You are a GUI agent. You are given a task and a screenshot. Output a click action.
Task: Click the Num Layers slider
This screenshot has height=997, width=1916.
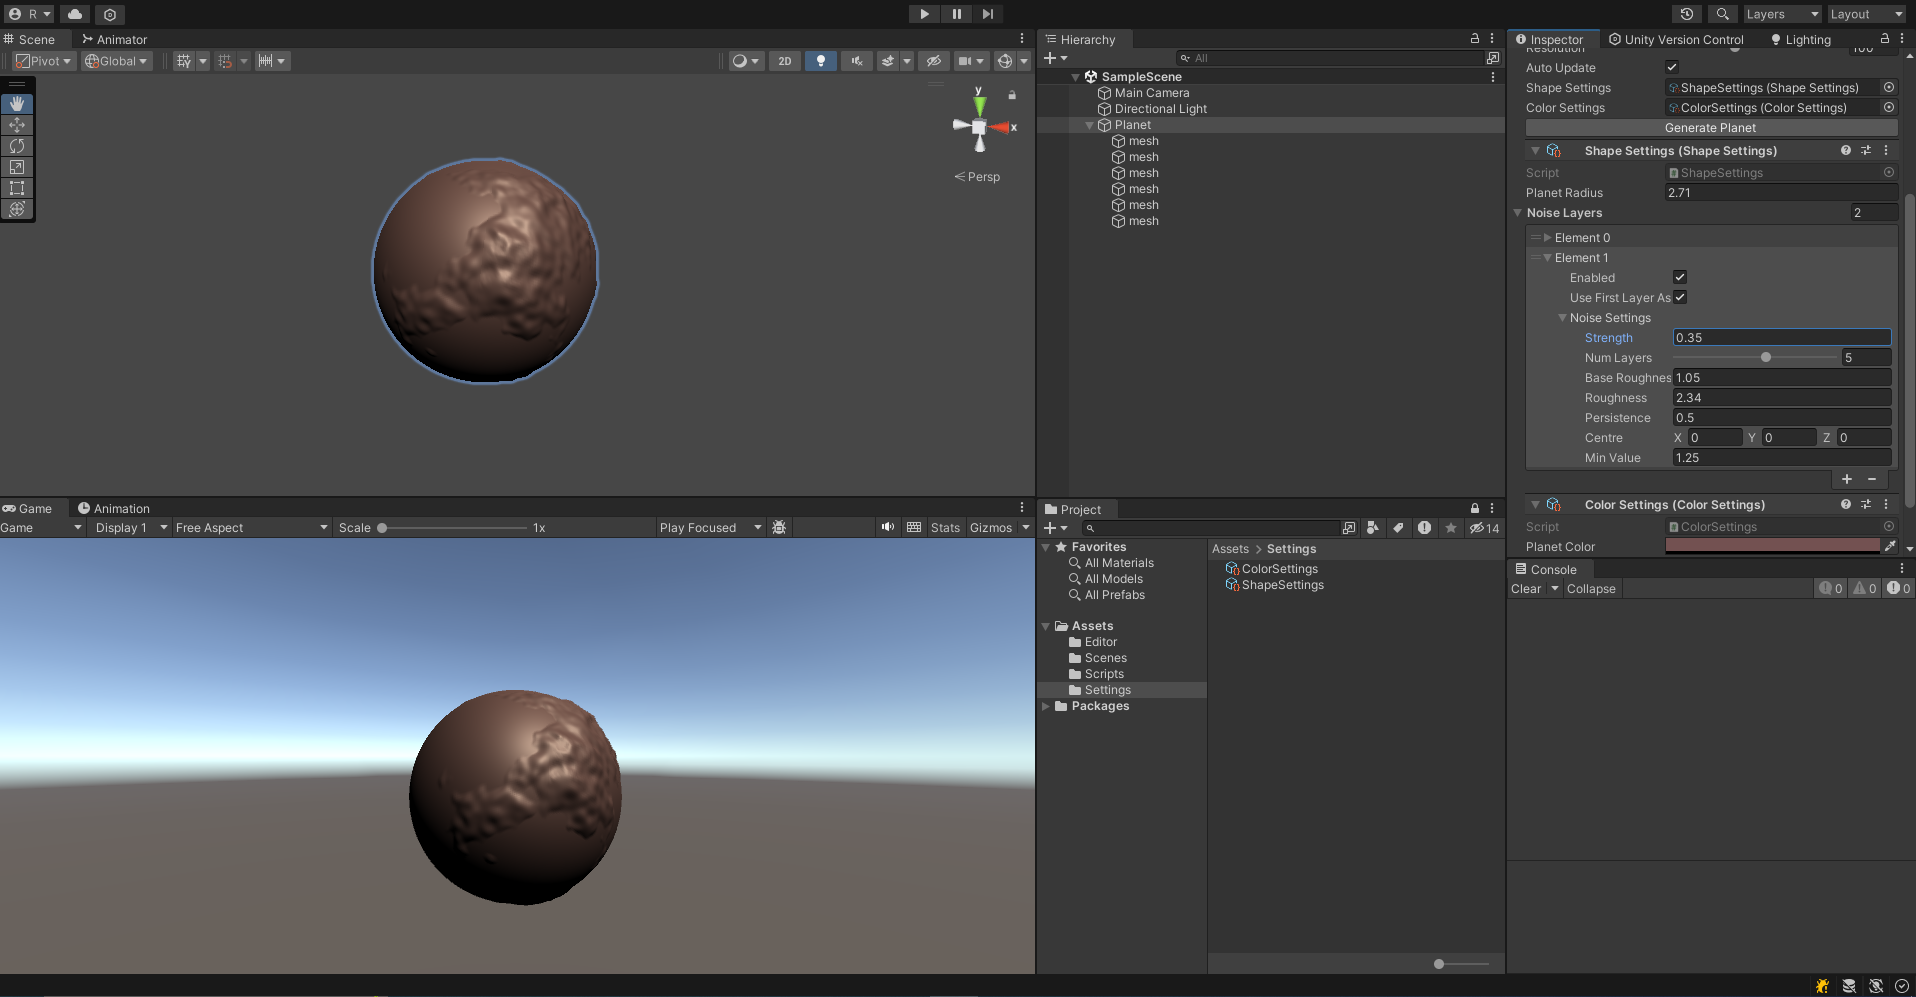click(1757, 357)
